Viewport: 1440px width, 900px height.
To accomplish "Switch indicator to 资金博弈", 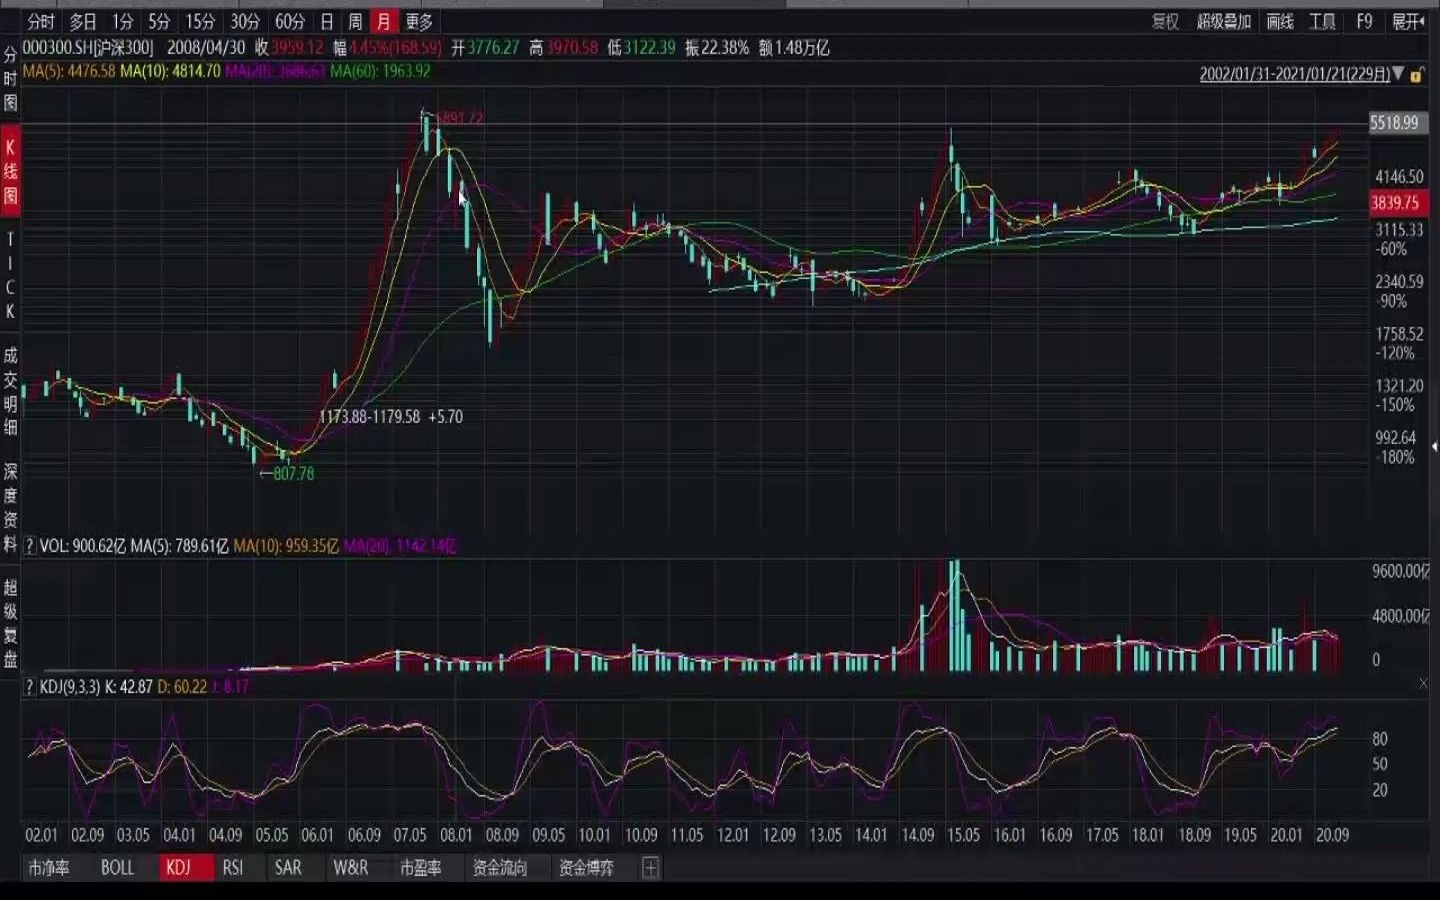I will (586, 868).
